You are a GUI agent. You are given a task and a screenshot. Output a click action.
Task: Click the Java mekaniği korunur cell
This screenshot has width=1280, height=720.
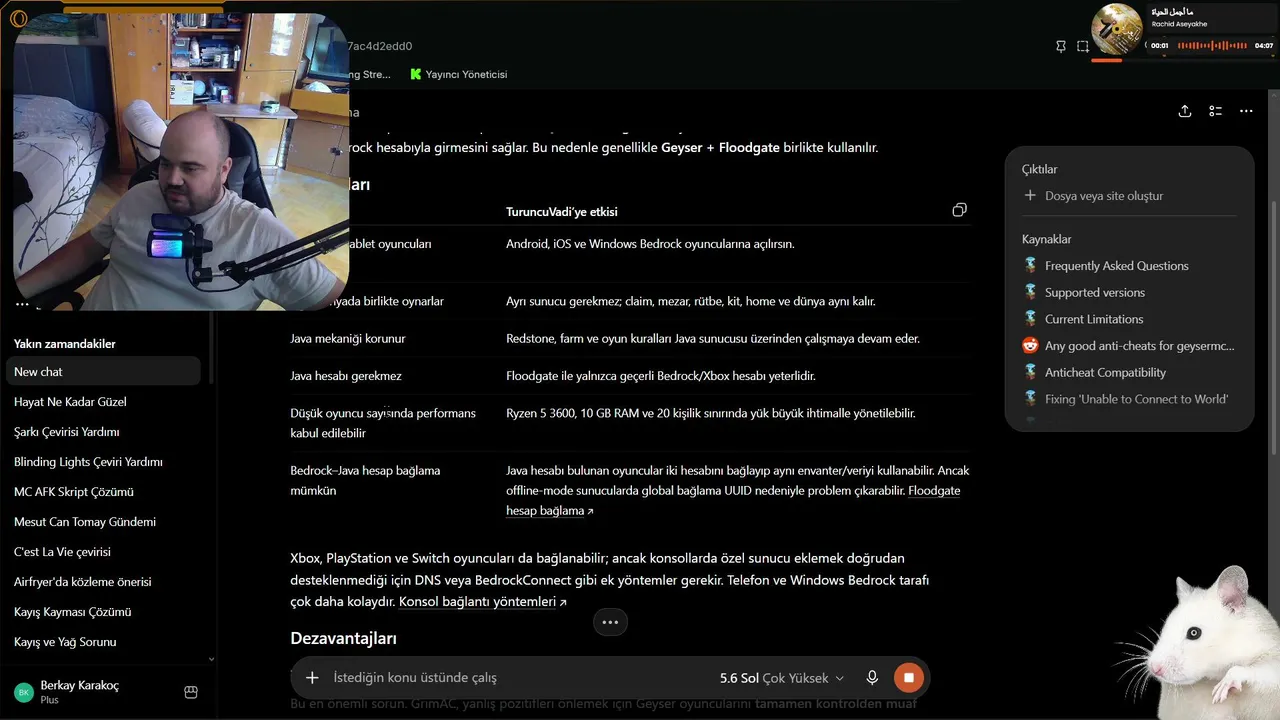[x=348, y=338]
